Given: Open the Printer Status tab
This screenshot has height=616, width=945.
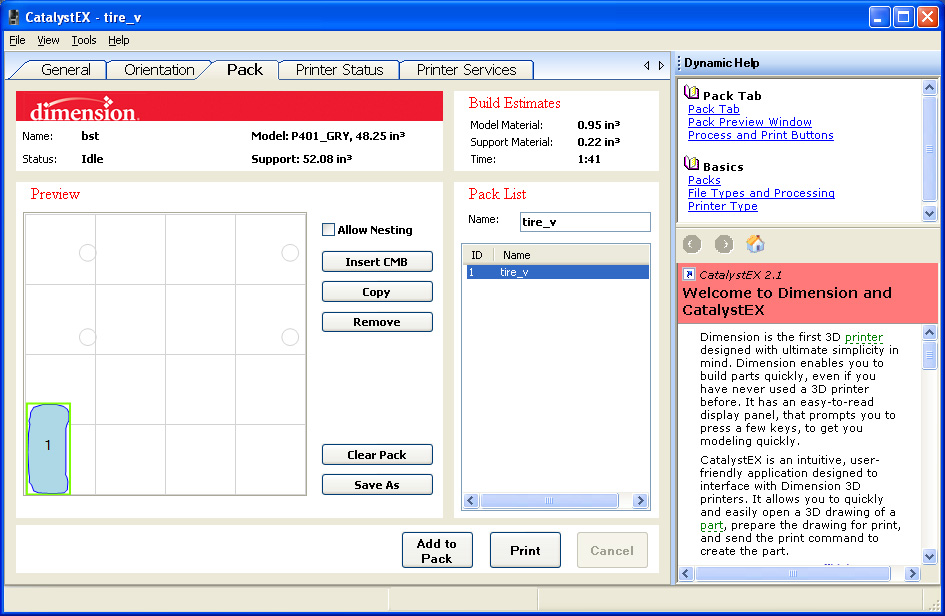Looking at the screenshot, I should 339,70.
